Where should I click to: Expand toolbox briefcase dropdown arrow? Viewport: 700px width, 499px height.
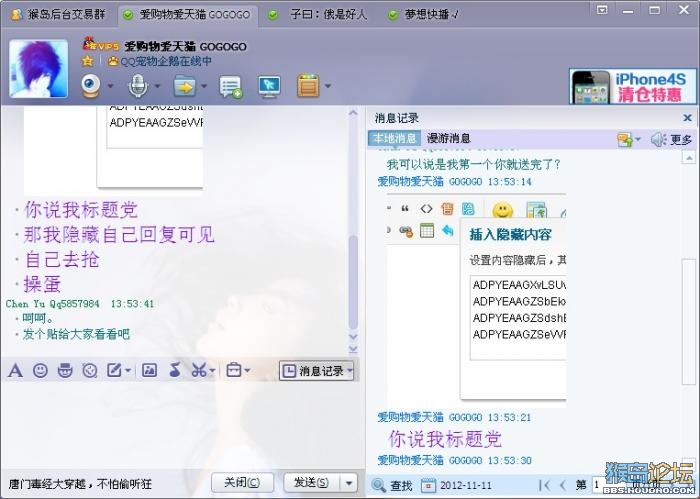pos(247,370)
